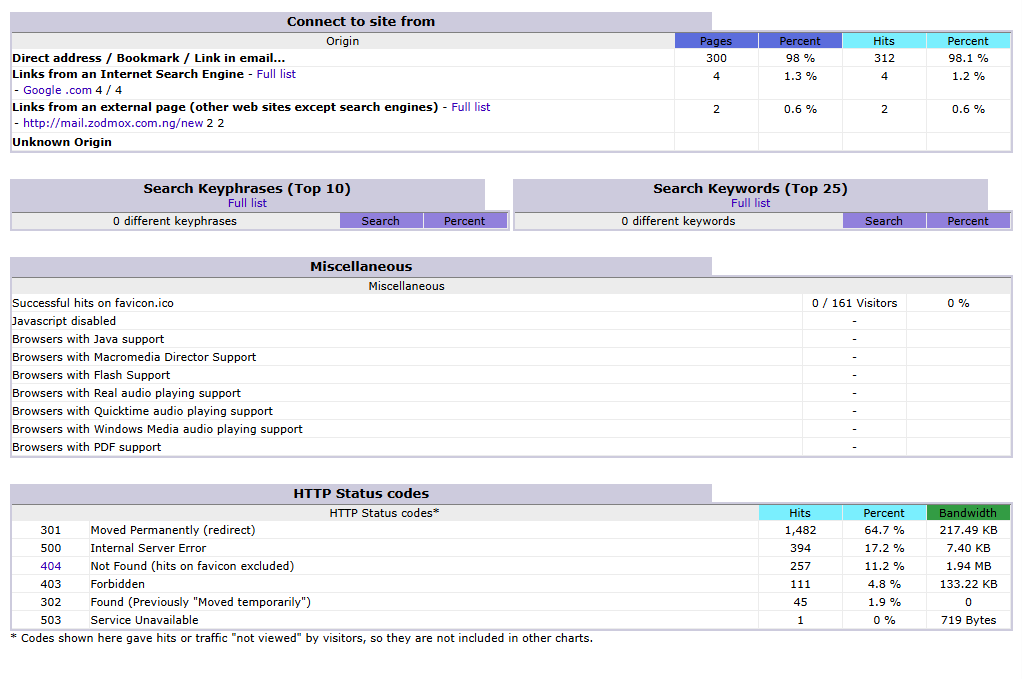Select the Internal Server Error row text
Screen dimensions: 1022x679
point(148,548)
